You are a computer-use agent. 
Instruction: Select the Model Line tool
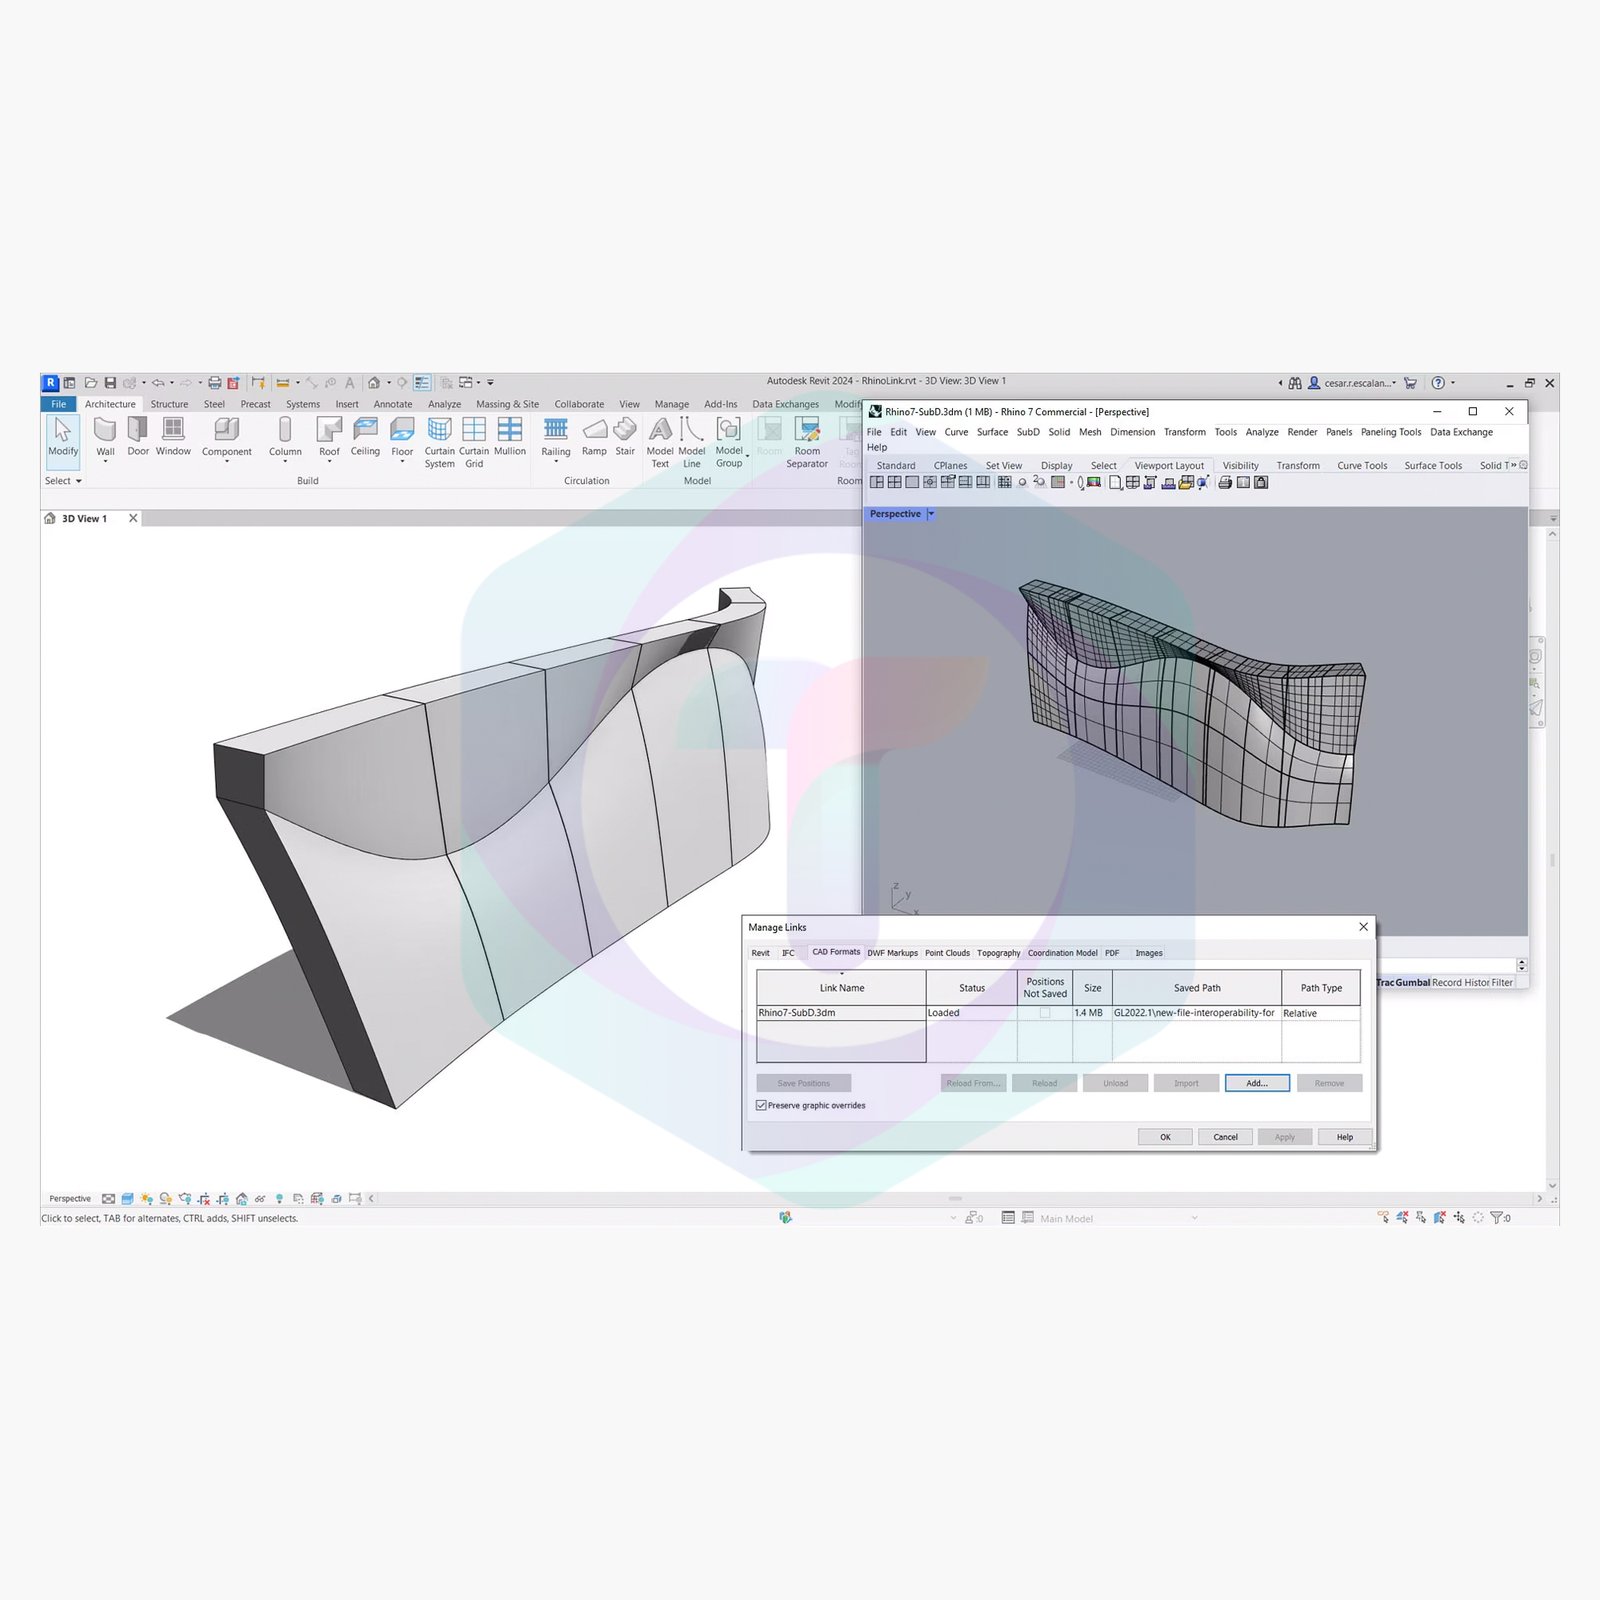coord(692,442)
